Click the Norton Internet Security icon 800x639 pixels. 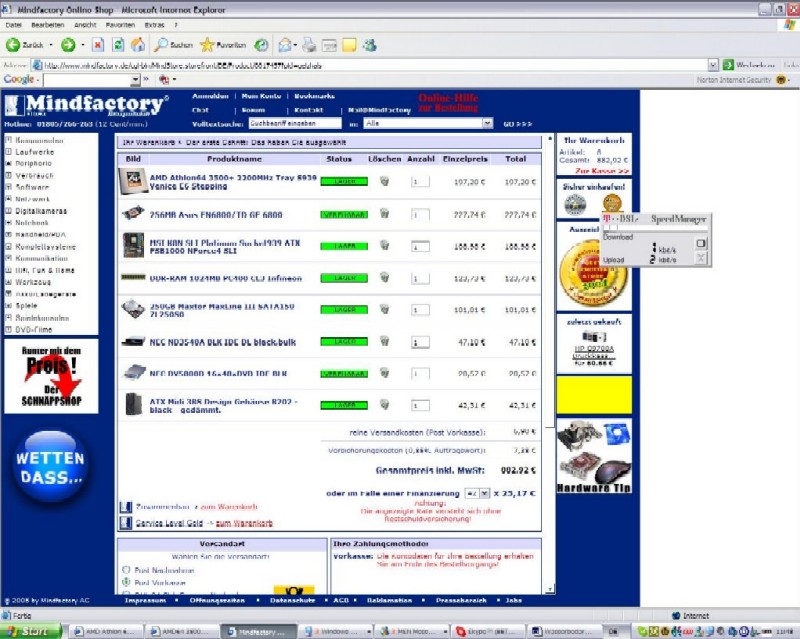pyautogui.click(x=781, y=80)
